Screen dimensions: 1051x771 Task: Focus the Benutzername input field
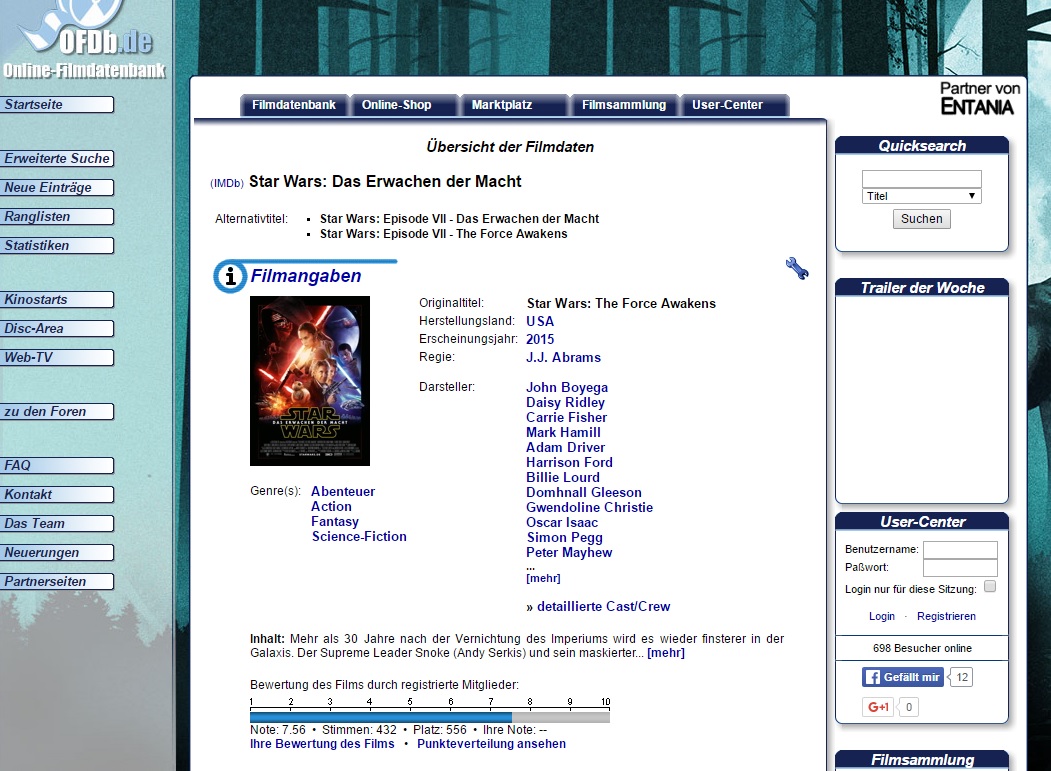[x=960, y=550]
